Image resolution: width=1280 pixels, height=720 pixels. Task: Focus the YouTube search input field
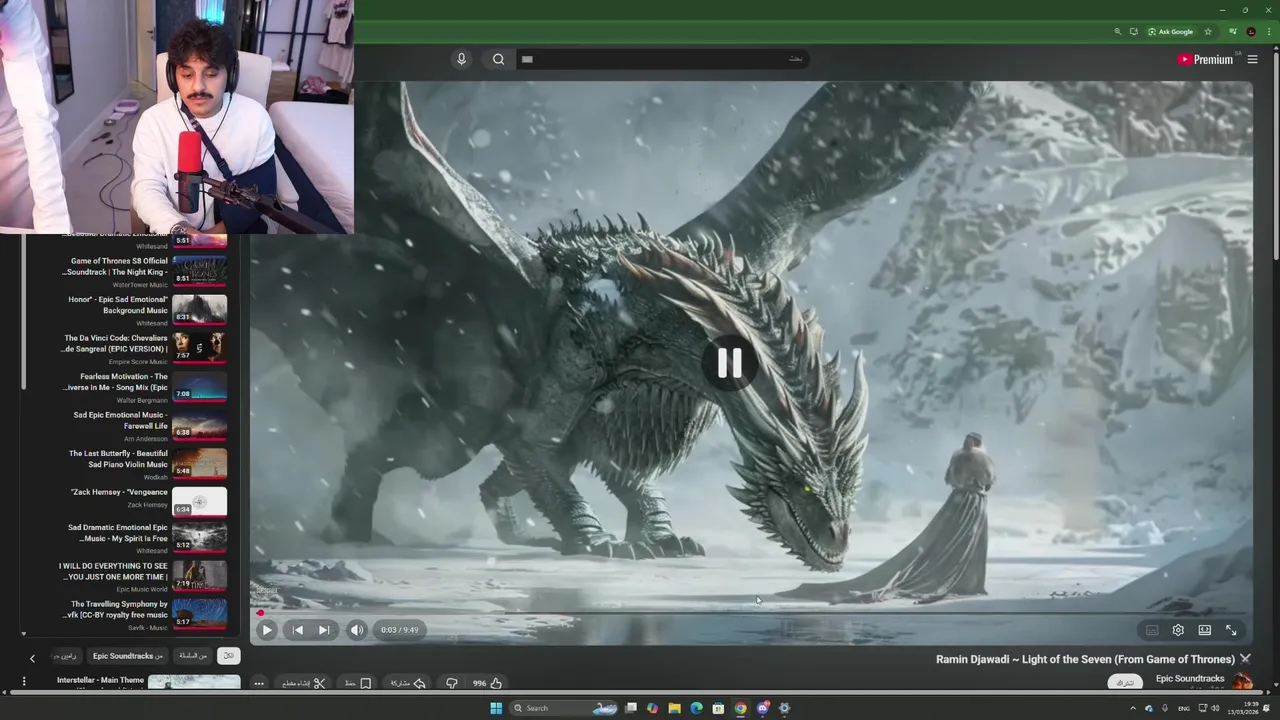pyautogui.click(x=664, y=59)
